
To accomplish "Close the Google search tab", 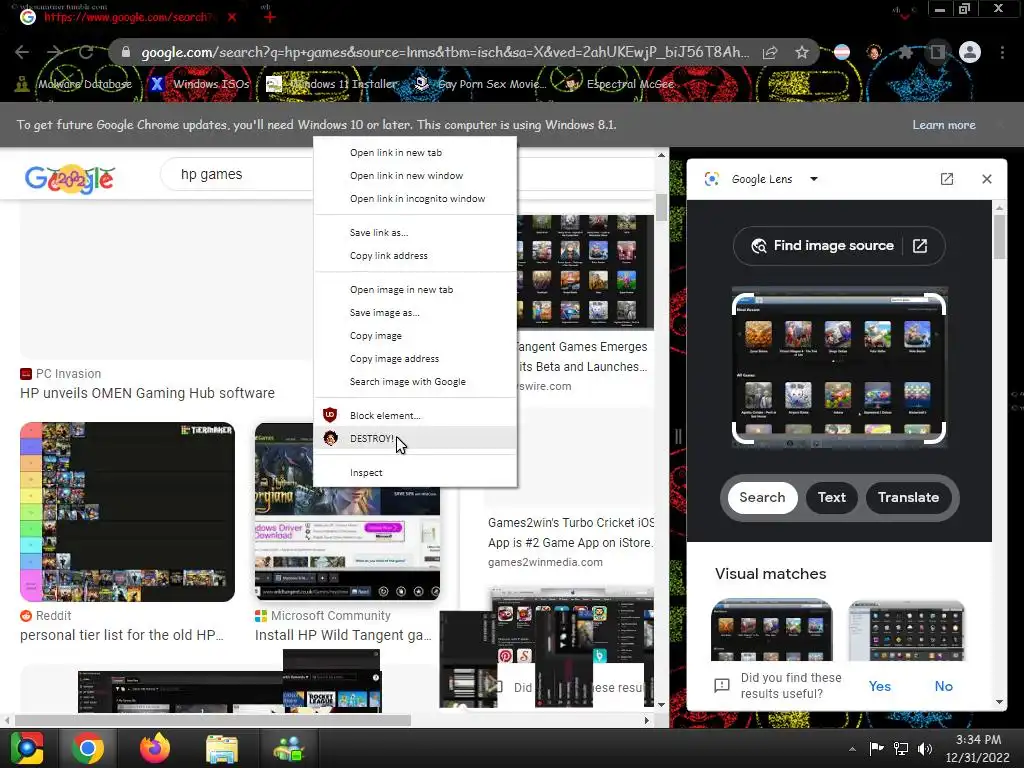I will [x=232, y=17].
